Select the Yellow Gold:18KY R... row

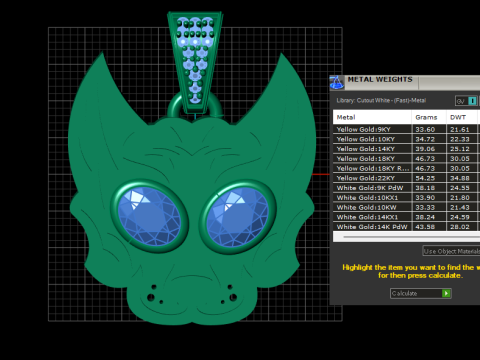pos(406,168)
